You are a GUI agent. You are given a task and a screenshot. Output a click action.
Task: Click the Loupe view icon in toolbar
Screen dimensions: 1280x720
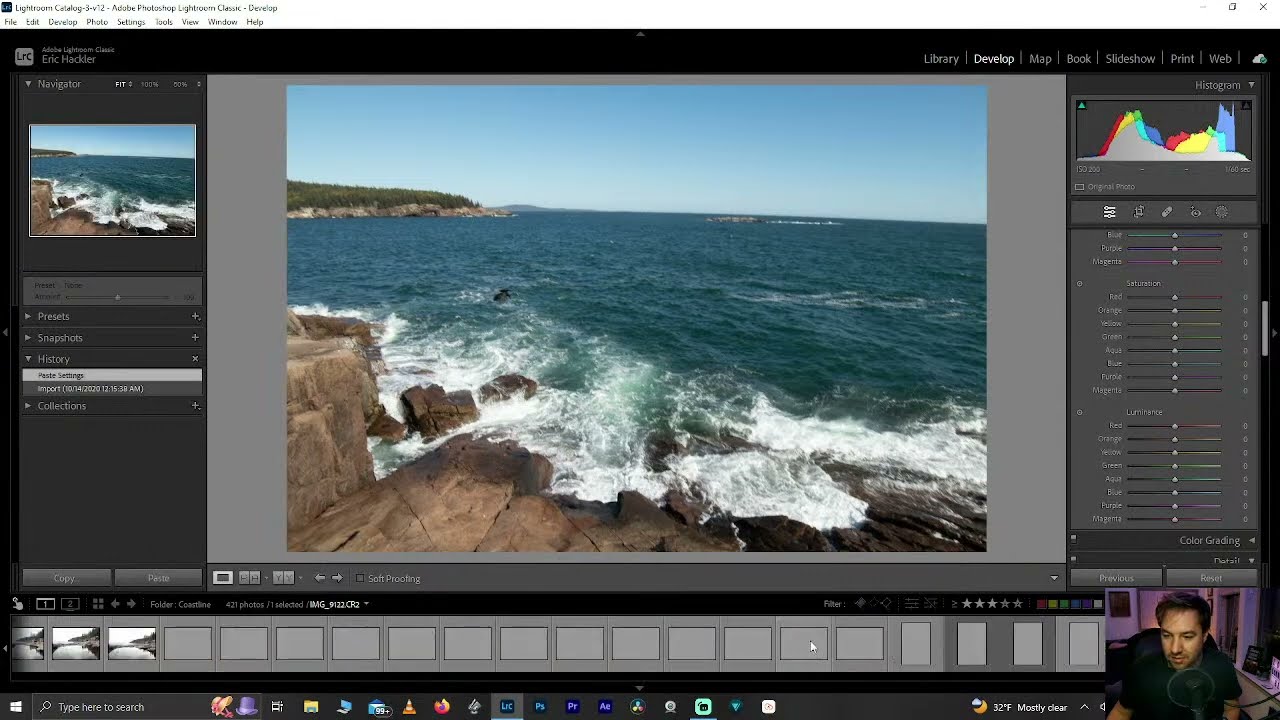223,578
